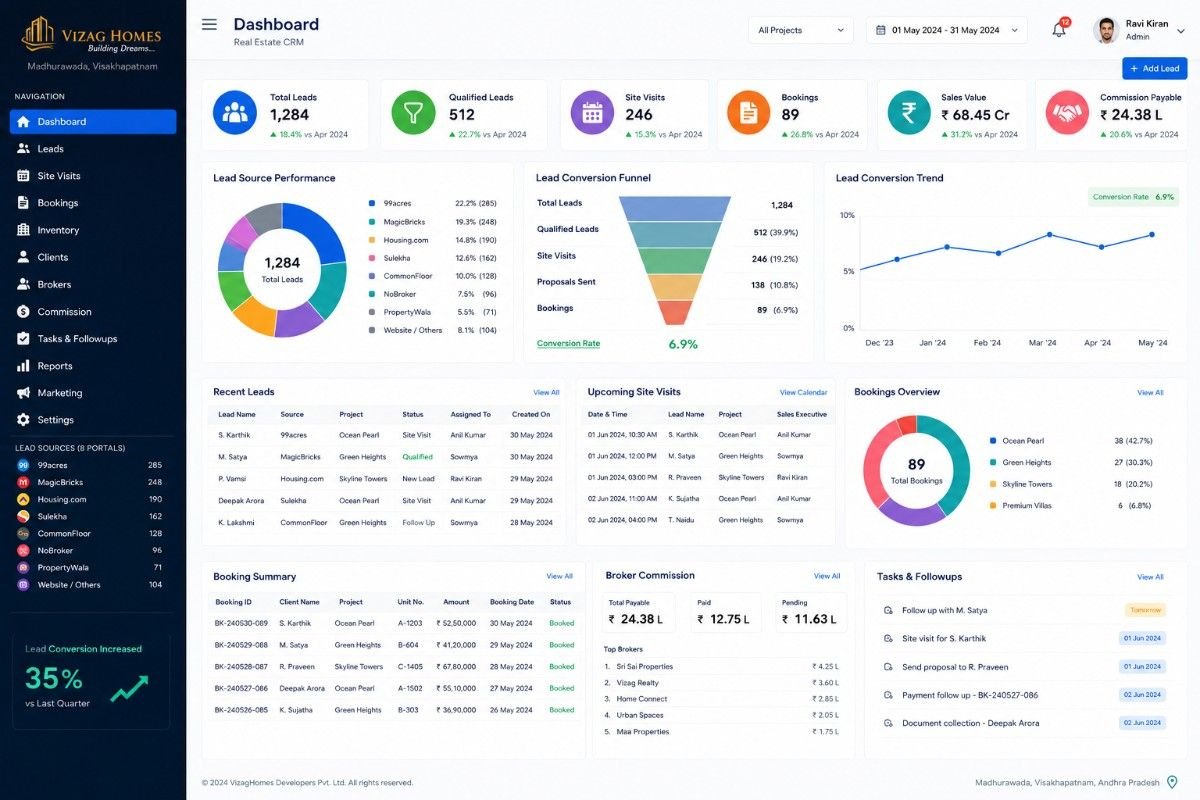Click the Total Leads people icon

click(235, 112)
